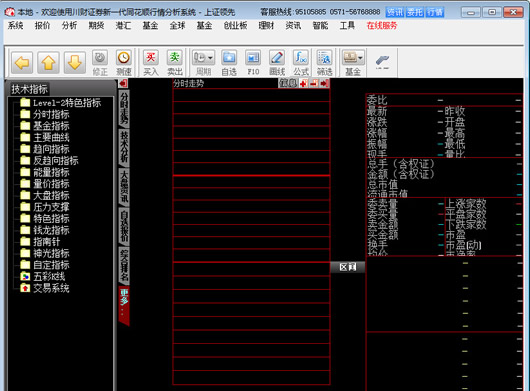Click the red 在线服务 link

pyautogui.click(x=382, y=26)
